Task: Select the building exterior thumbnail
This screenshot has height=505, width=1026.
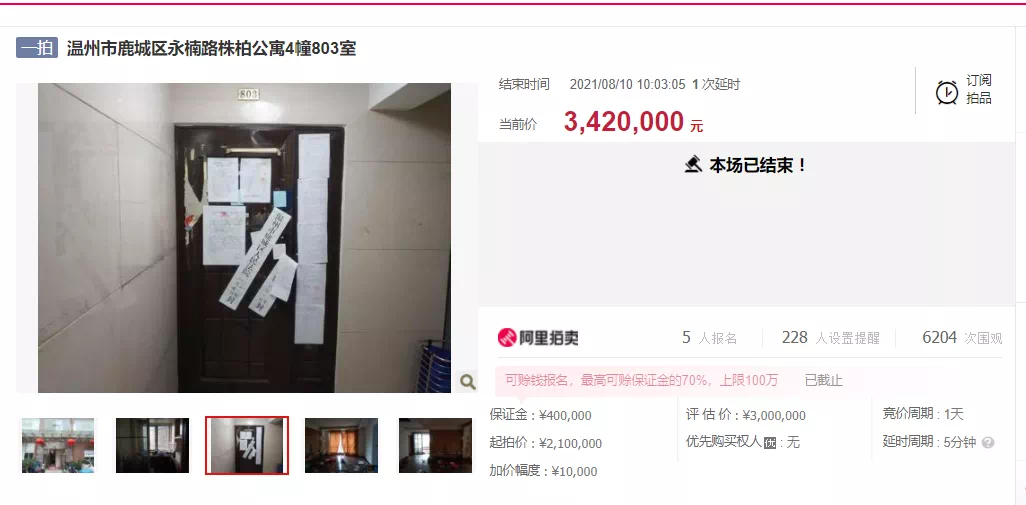Action: tap(58, 445)
